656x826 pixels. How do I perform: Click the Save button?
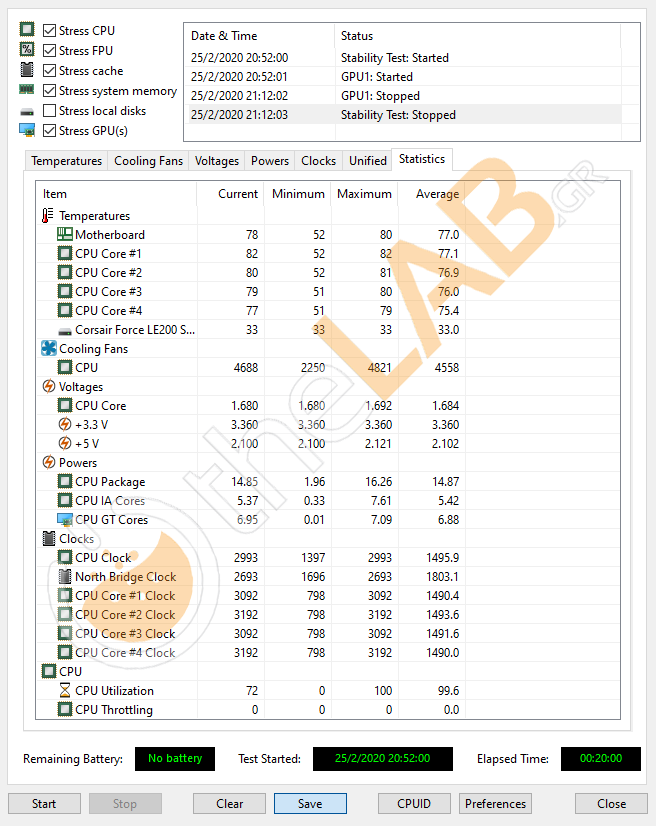click(310, 803)
